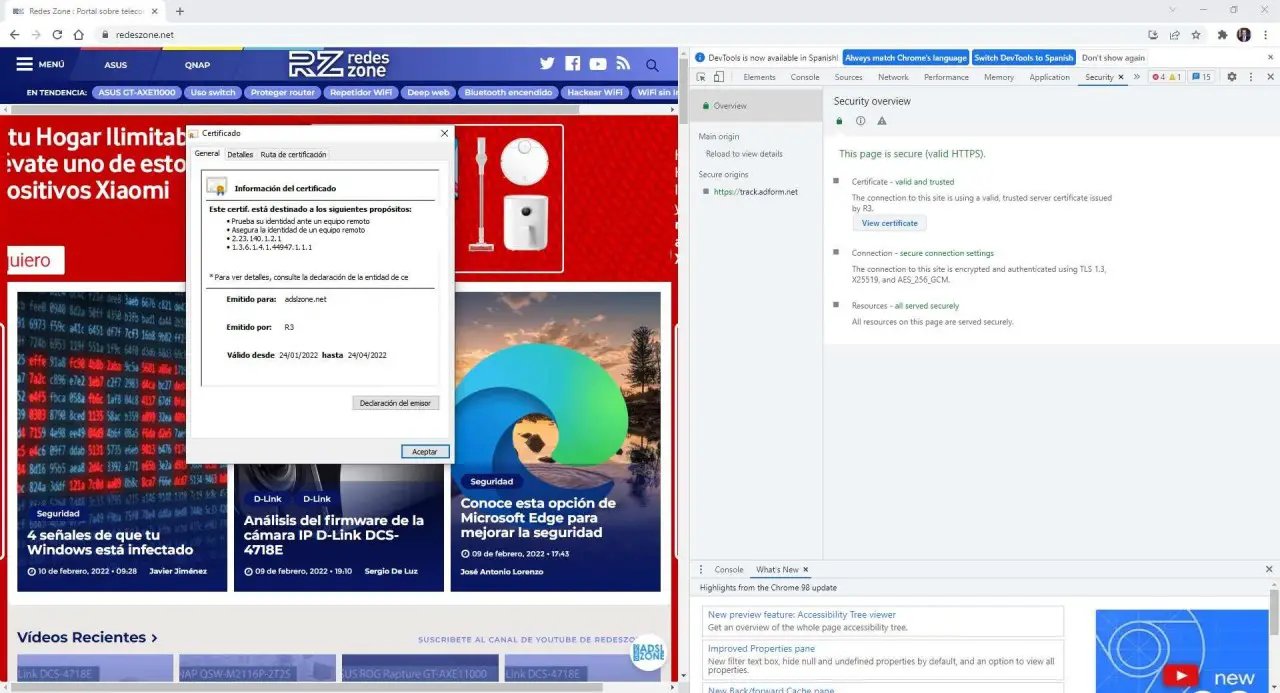The height and width of the screenshot is (693, 1280).
Task: Switch to the Detalles certificate tab
Action: (240, 154)
